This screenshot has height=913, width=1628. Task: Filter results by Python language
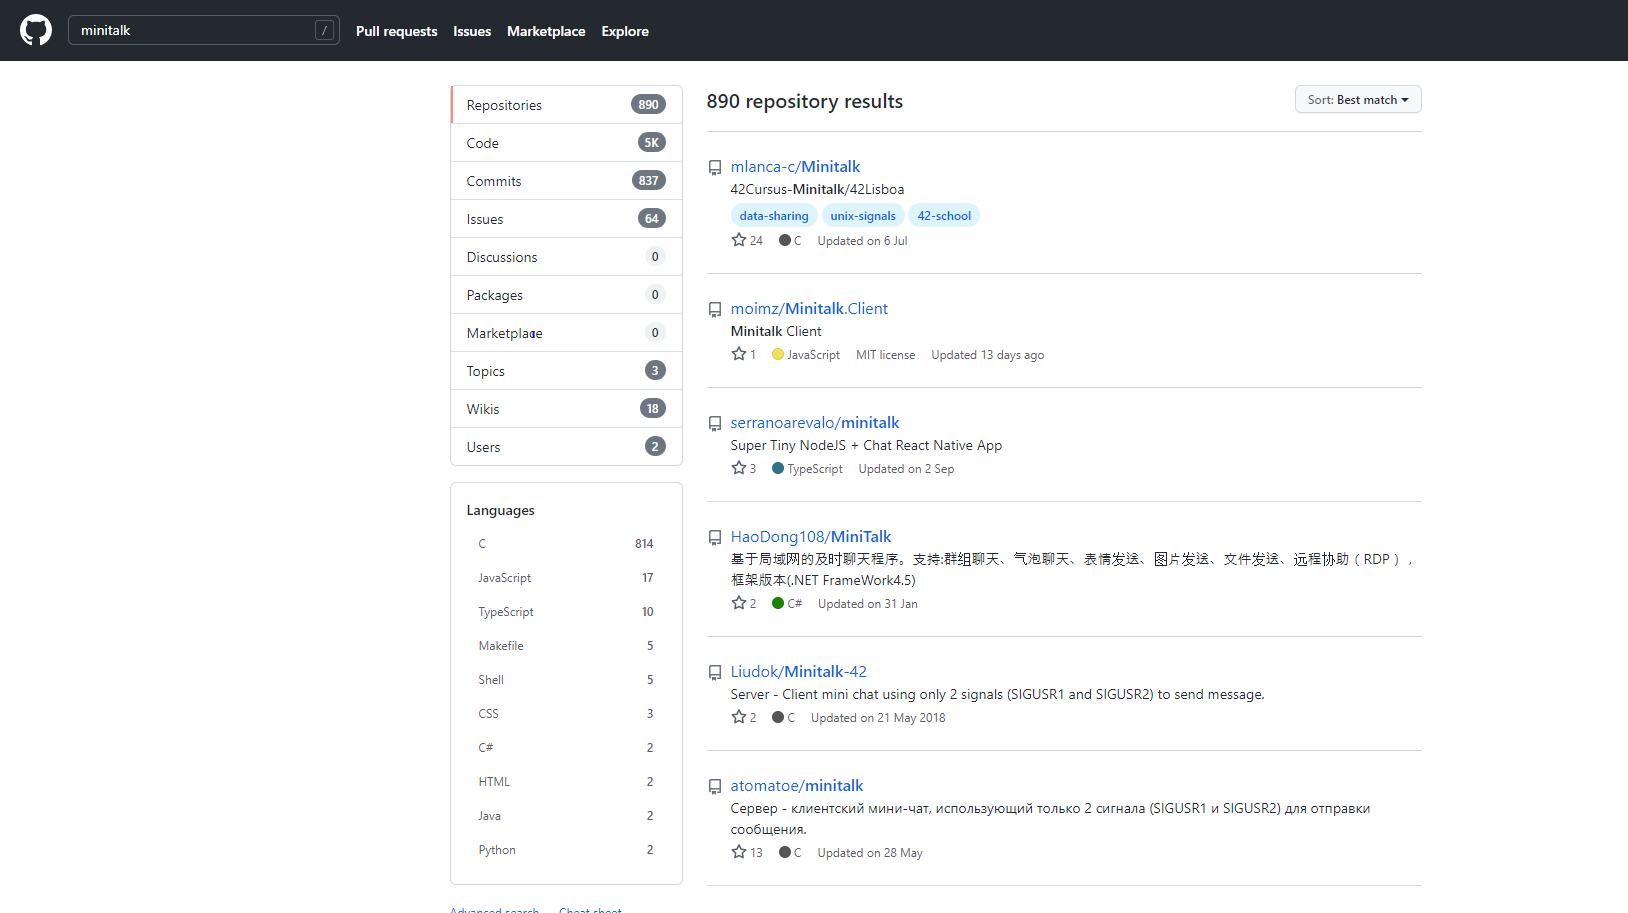pos(566,849)
